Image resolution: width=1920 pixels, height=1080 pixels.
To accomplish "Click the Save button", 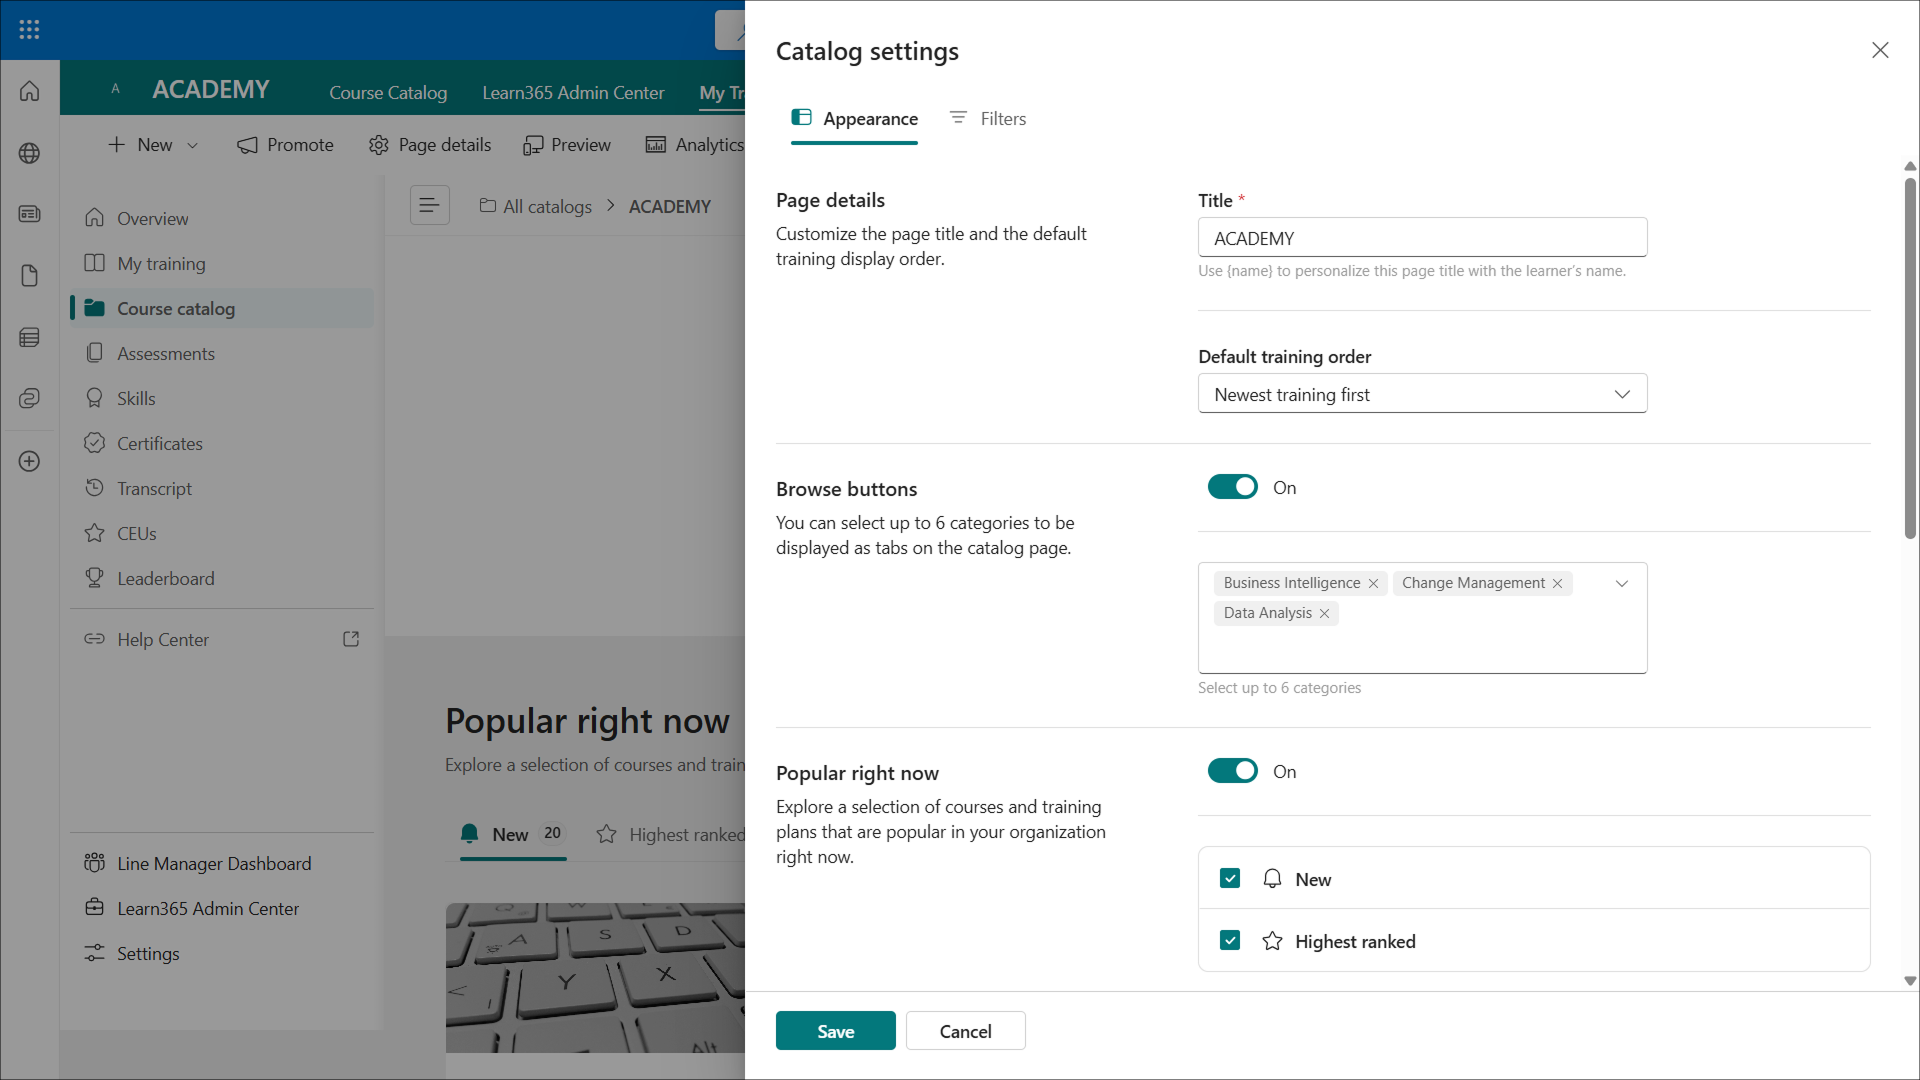I will [x=835, y=1031].
